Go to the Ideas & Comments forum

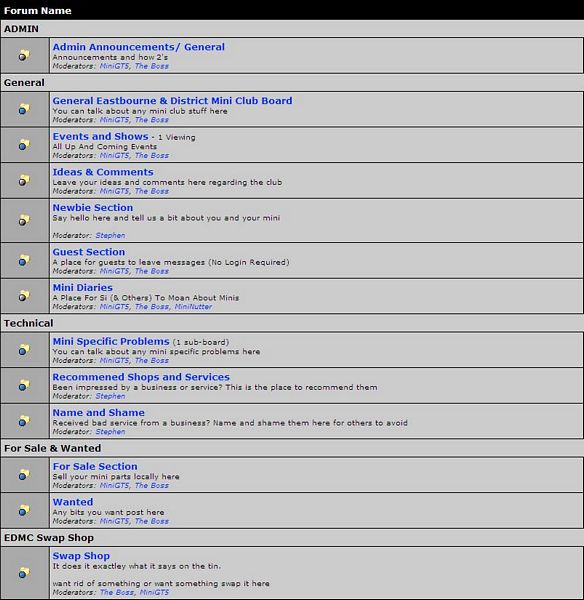tap(103, 172)
